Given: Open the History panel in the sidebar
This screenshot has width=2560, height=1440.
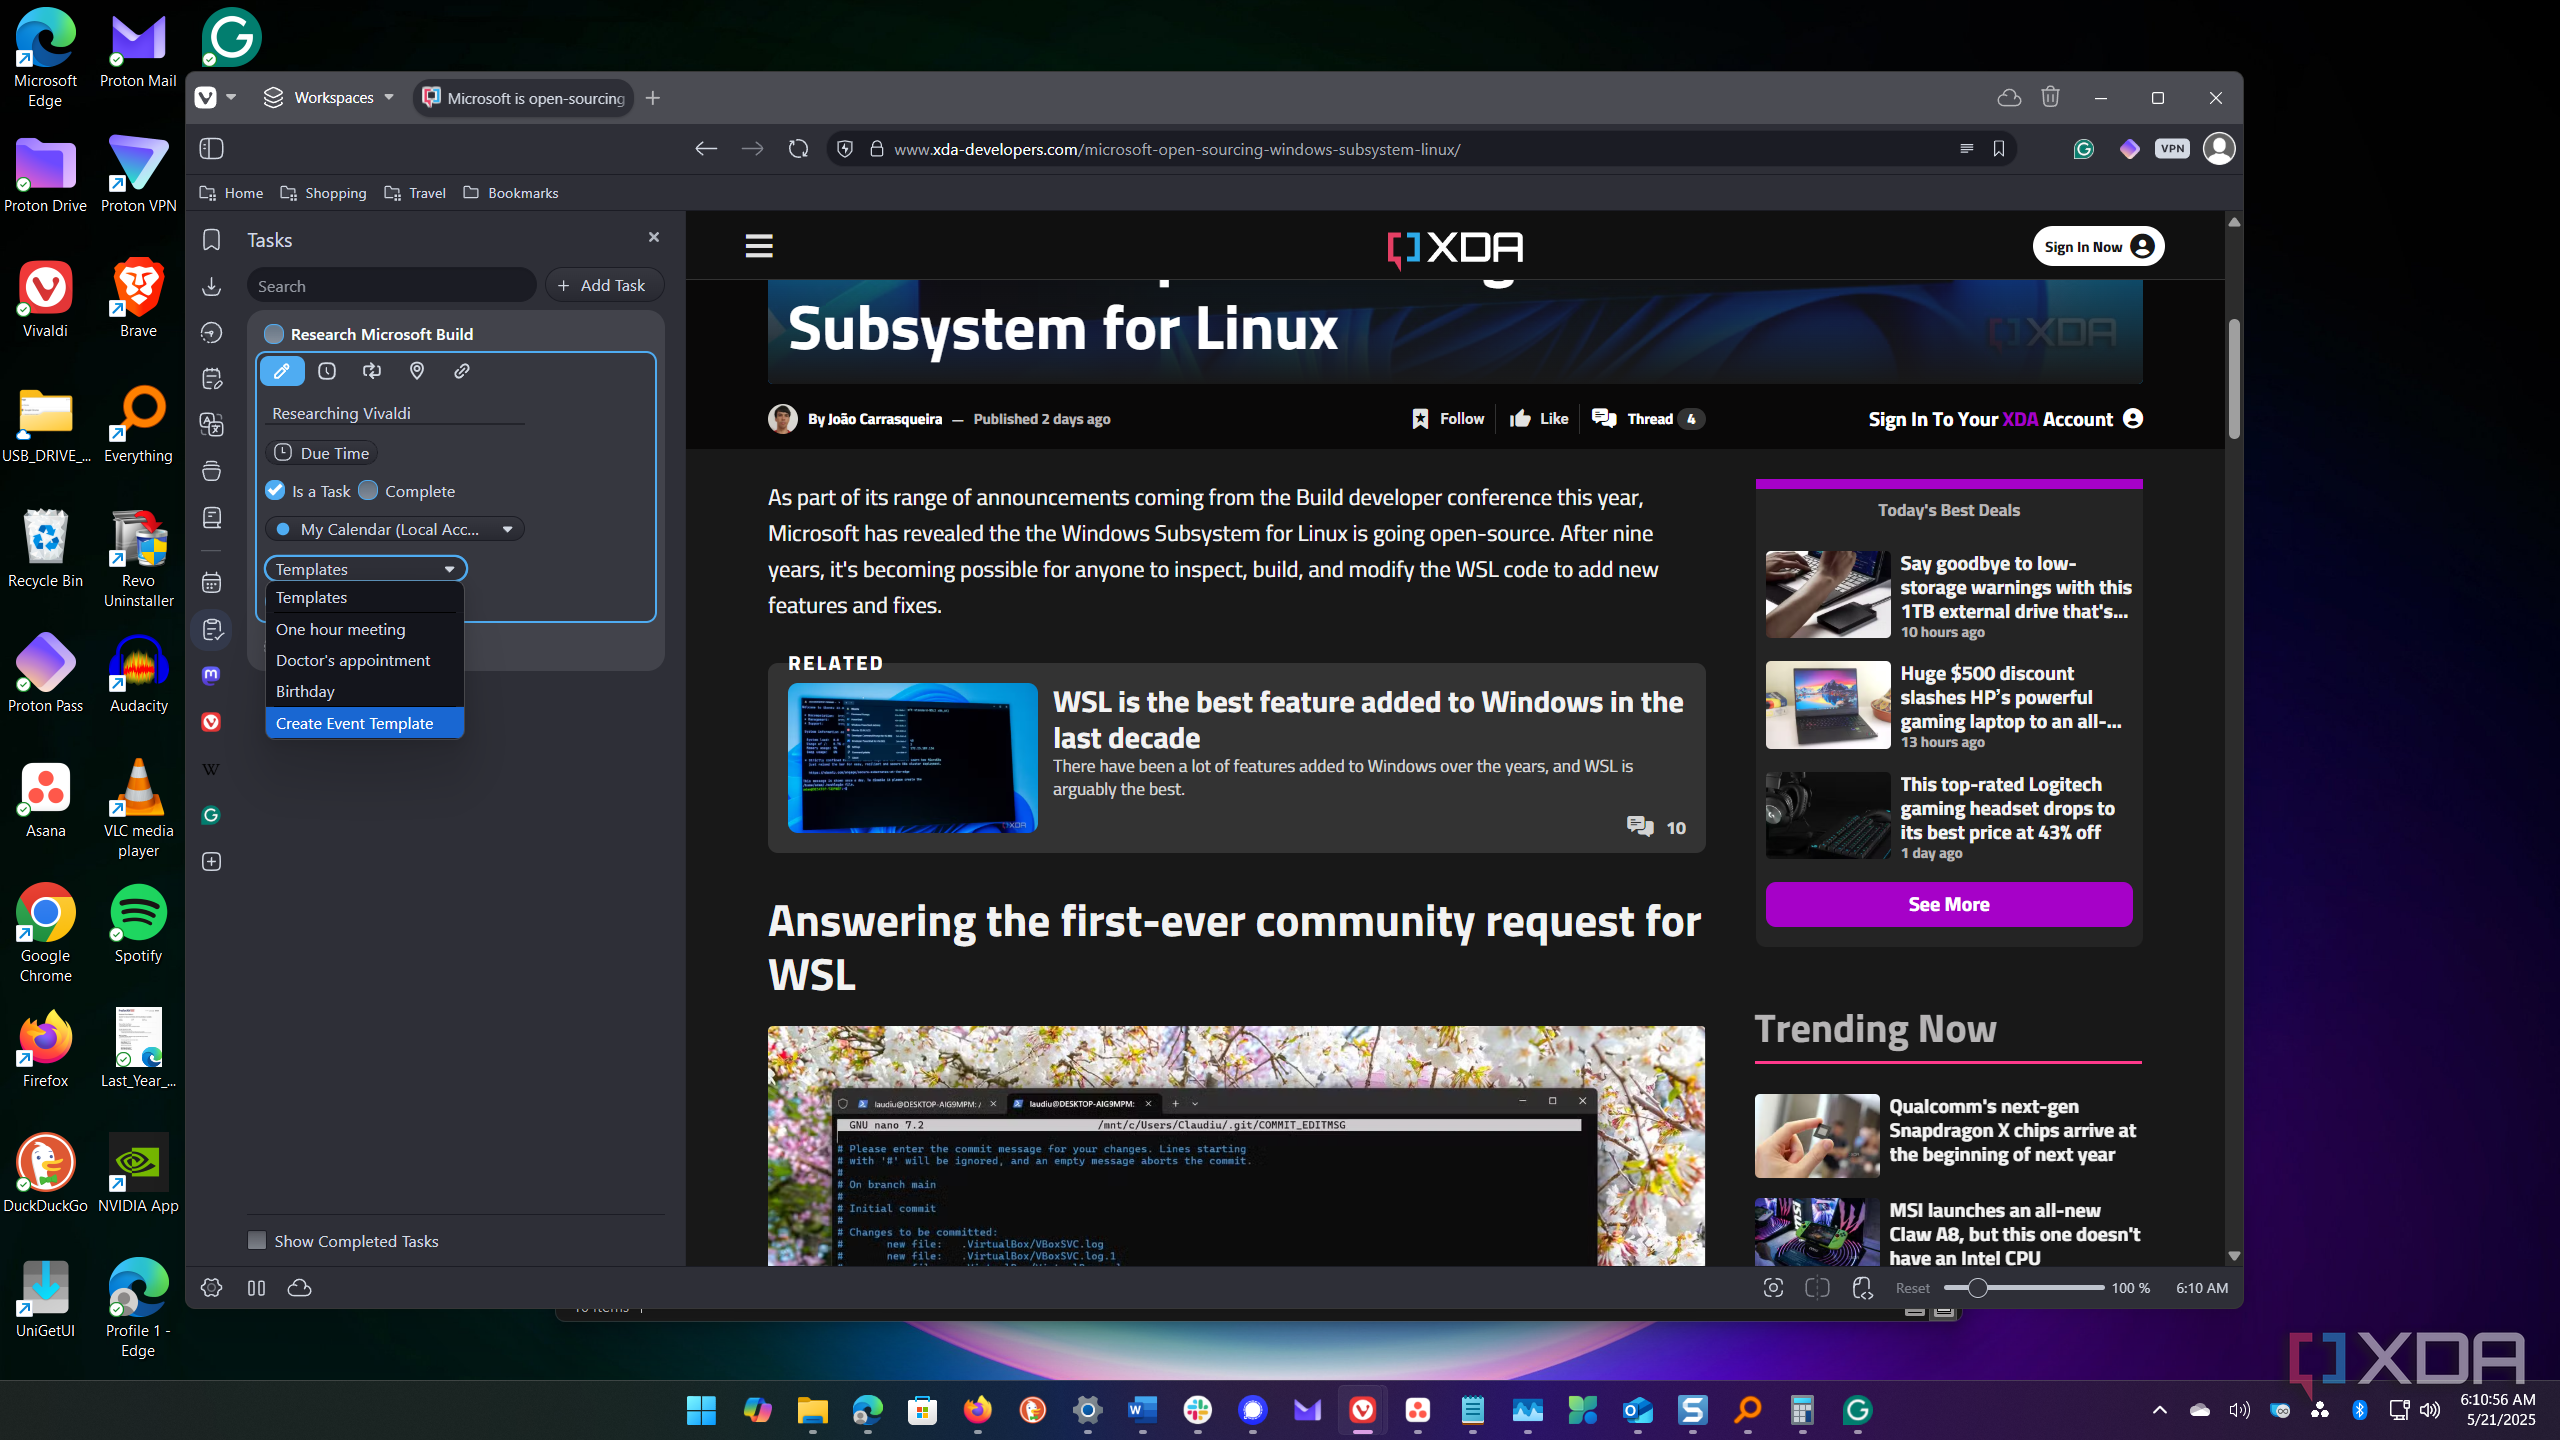Looking at the screenshot, I should click(x=211, y=333).
